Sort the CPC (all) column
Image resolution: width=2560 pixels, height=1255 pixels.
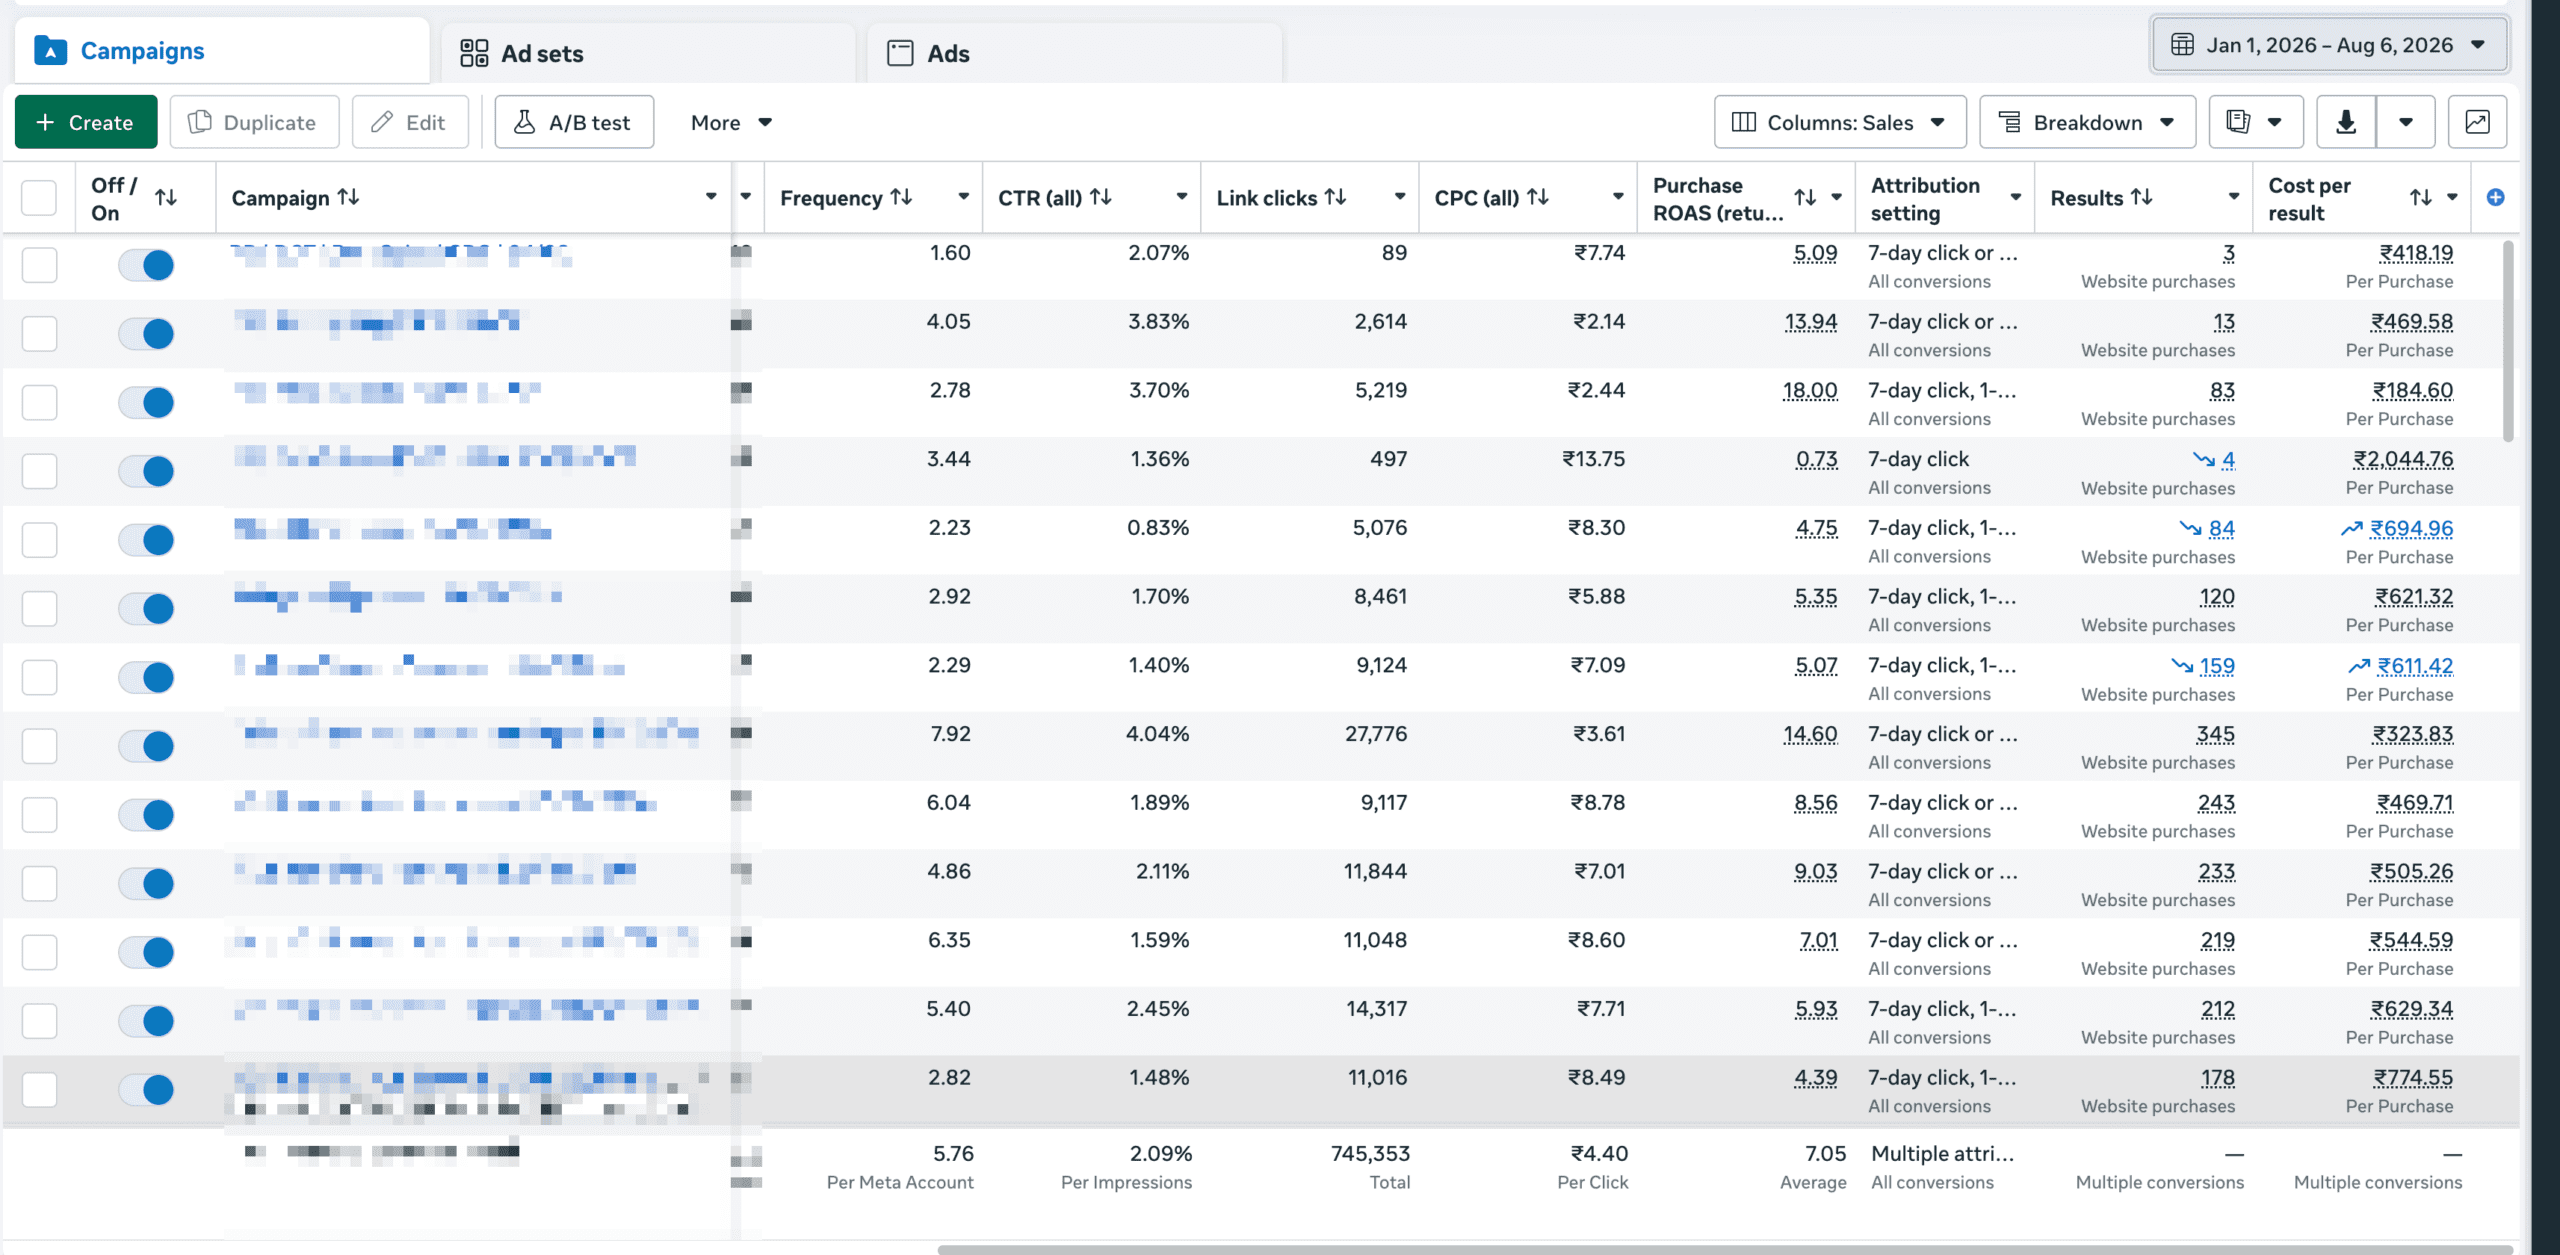tap(1538, 197)
